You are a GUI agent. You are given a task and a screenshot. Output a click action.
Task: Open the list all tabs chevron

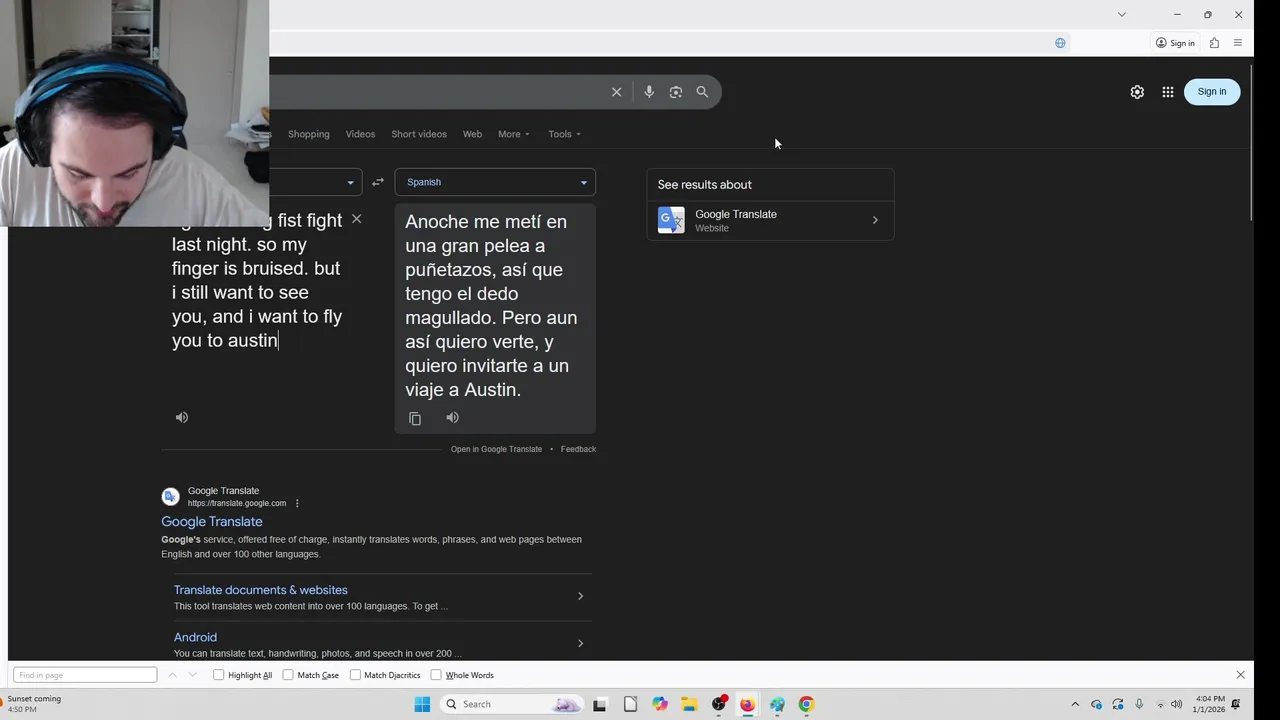pos(1122,14)
